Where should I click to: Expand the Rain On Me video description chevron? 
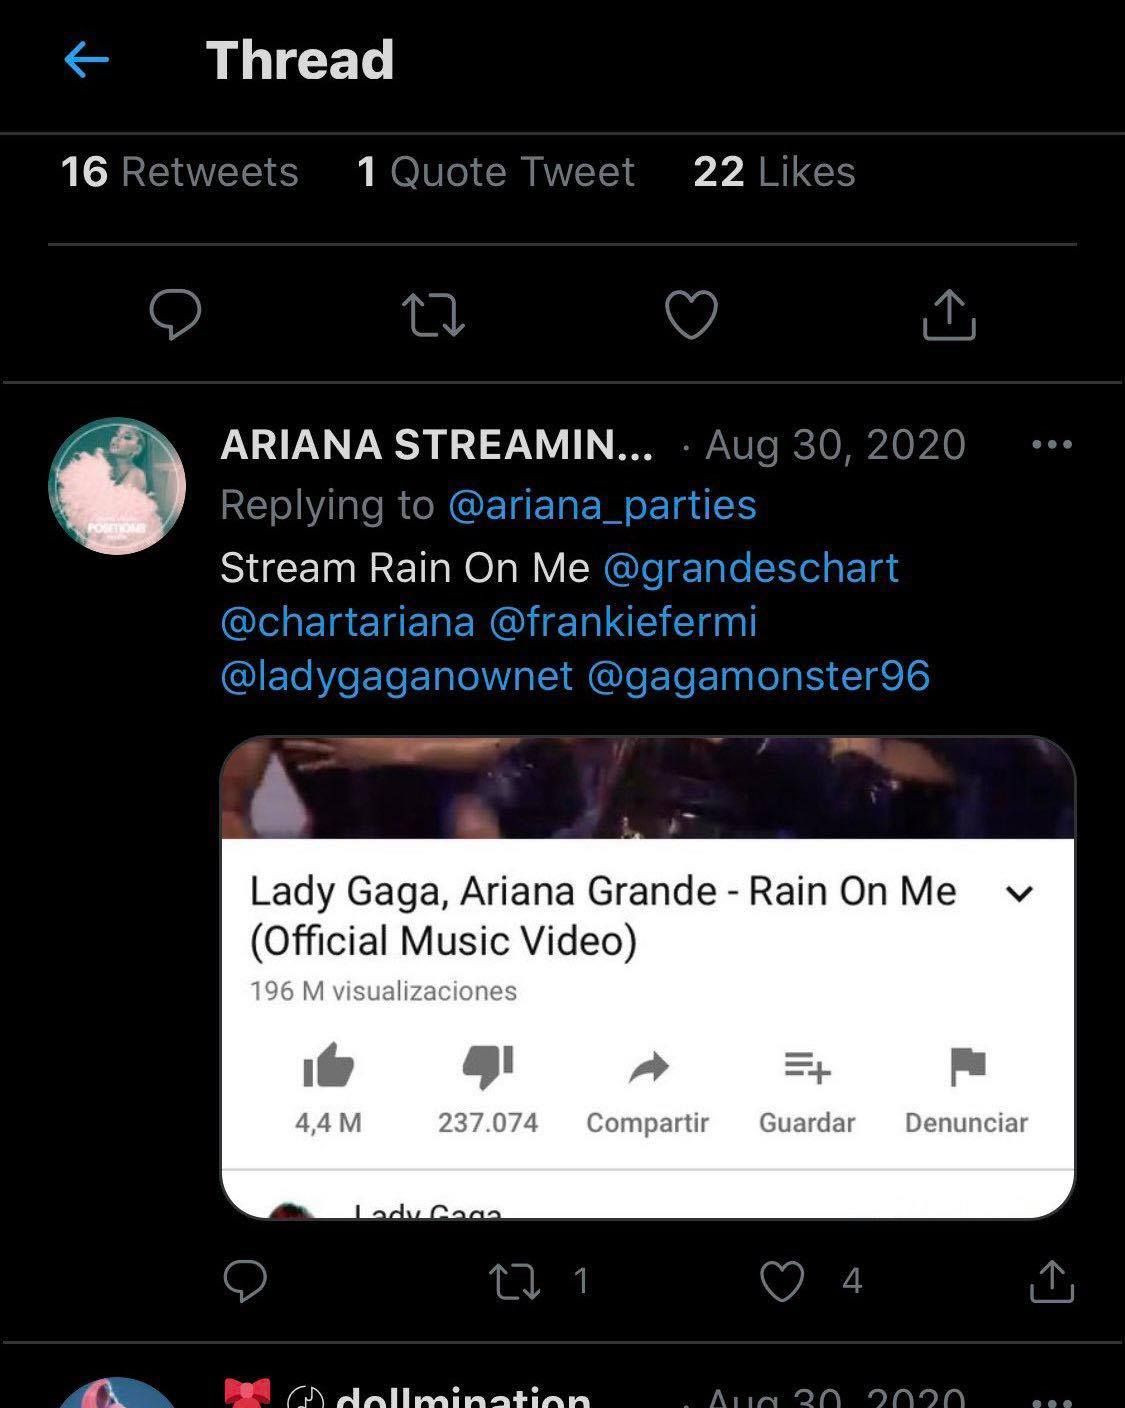[x=1019, y=894]
